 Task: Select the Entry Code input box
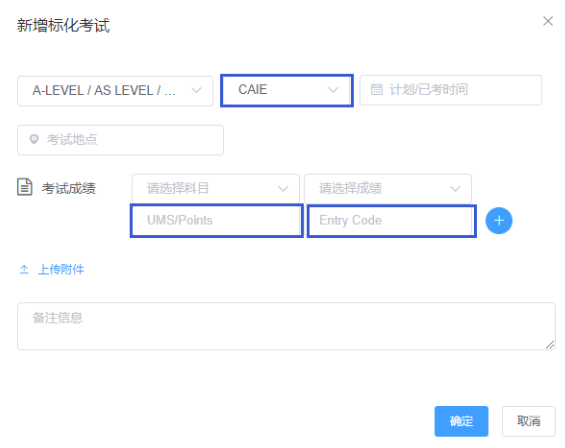(392, 221)
